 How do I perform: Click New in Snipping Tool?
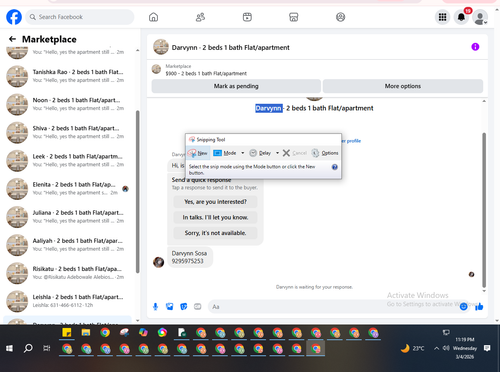[198, 153]
